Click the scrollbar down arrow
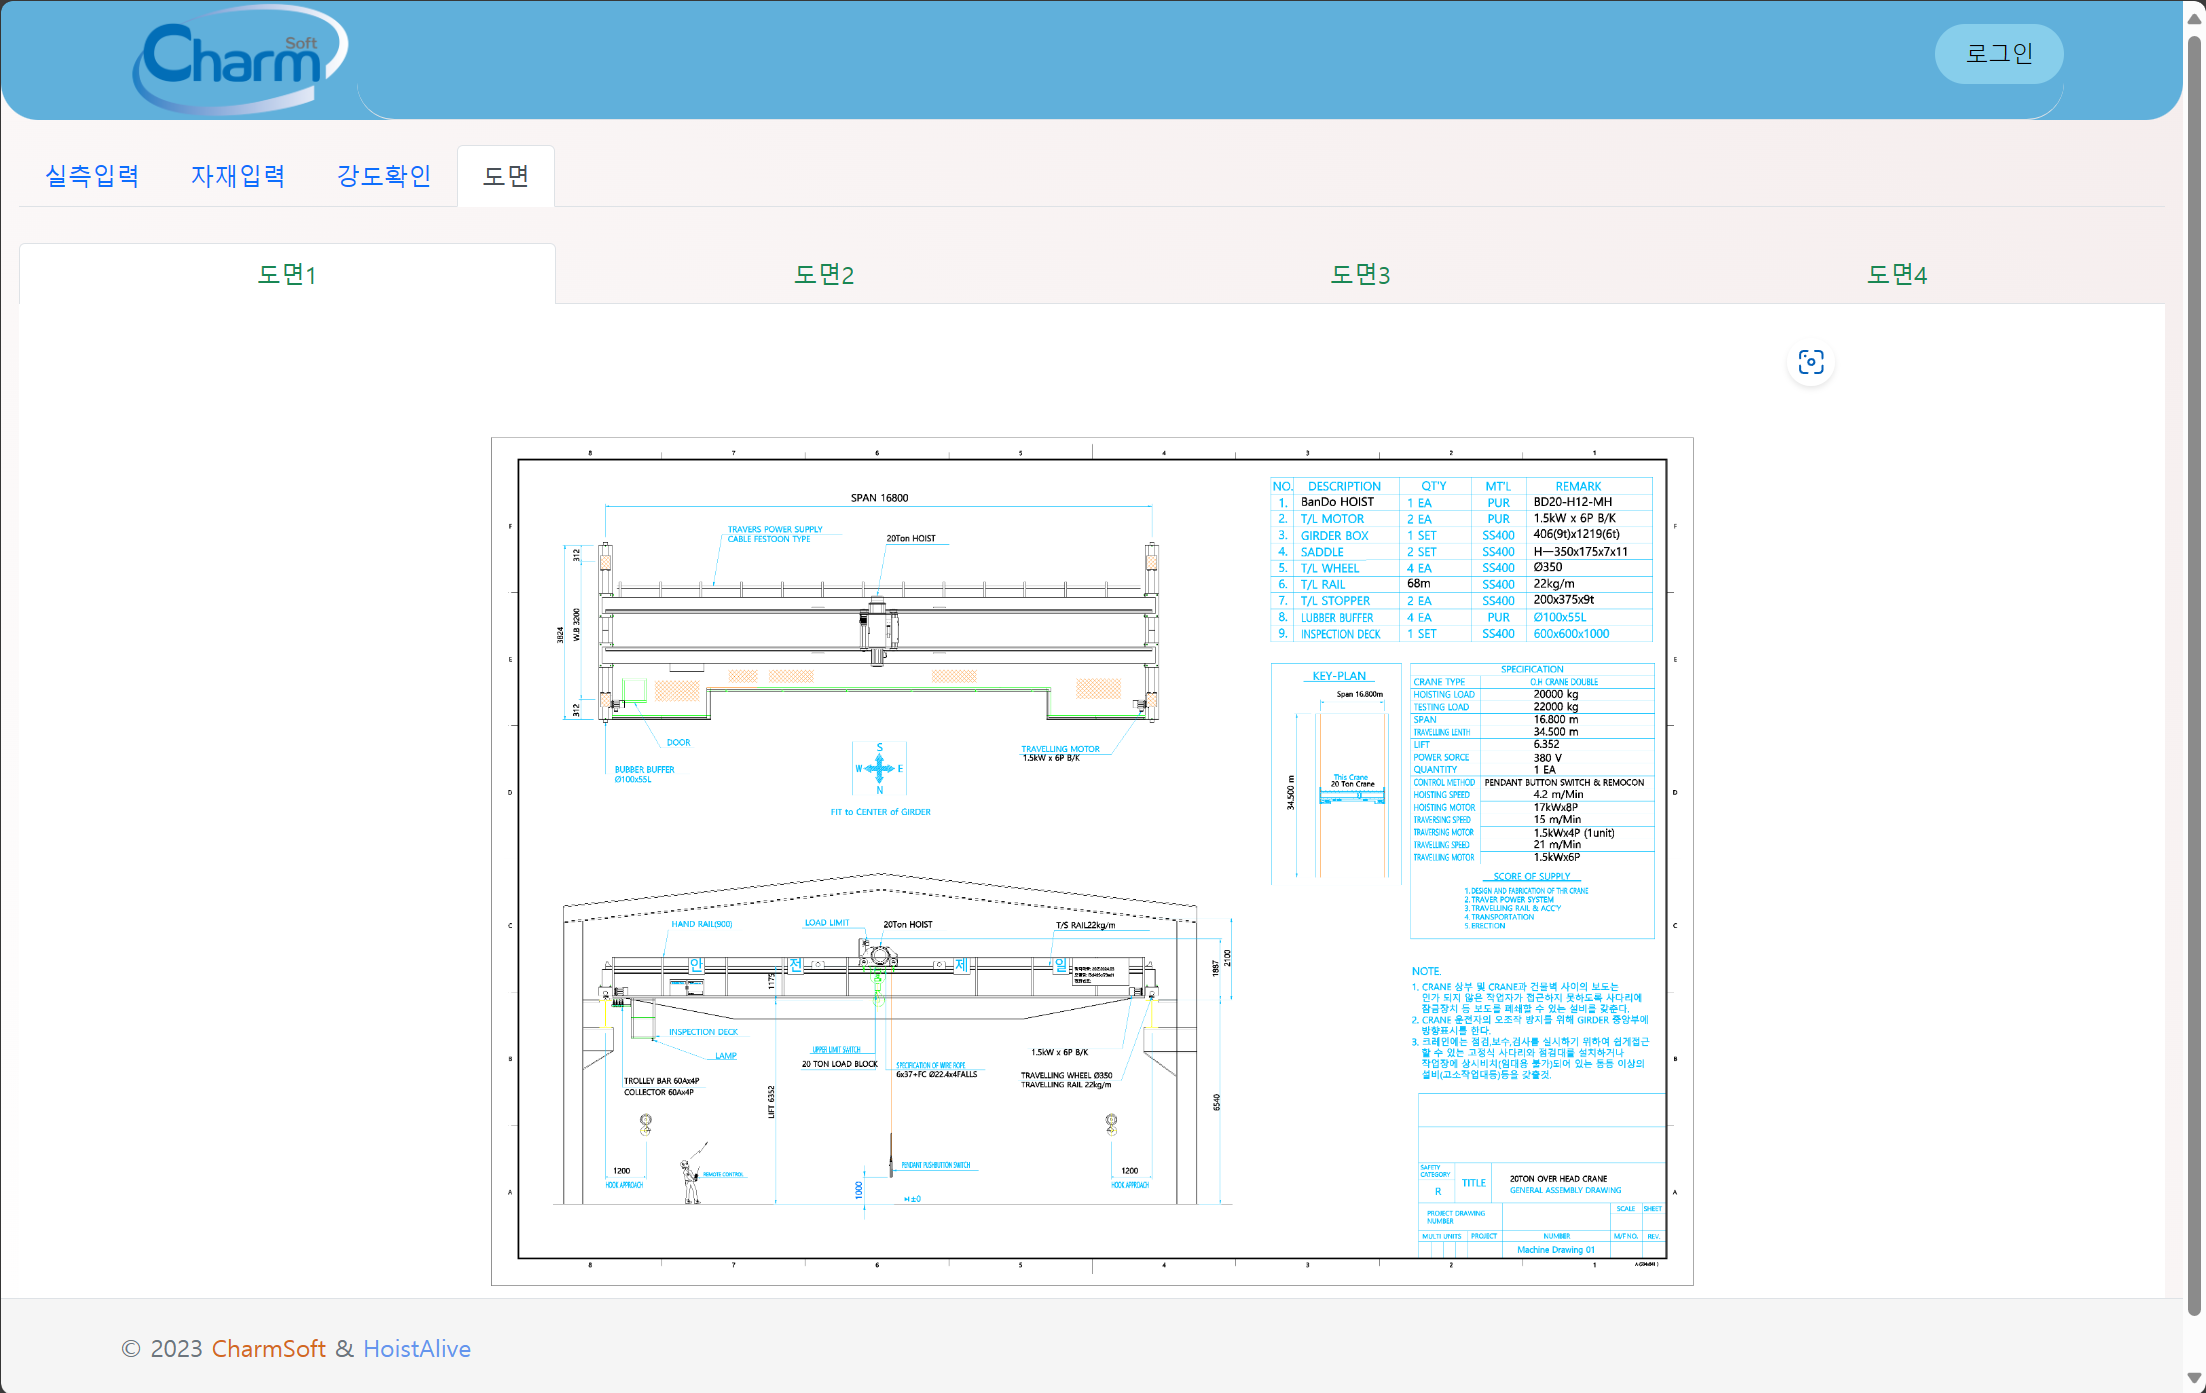This screenshot has width=2206, height=1393. click(x=2194, y=1378)
